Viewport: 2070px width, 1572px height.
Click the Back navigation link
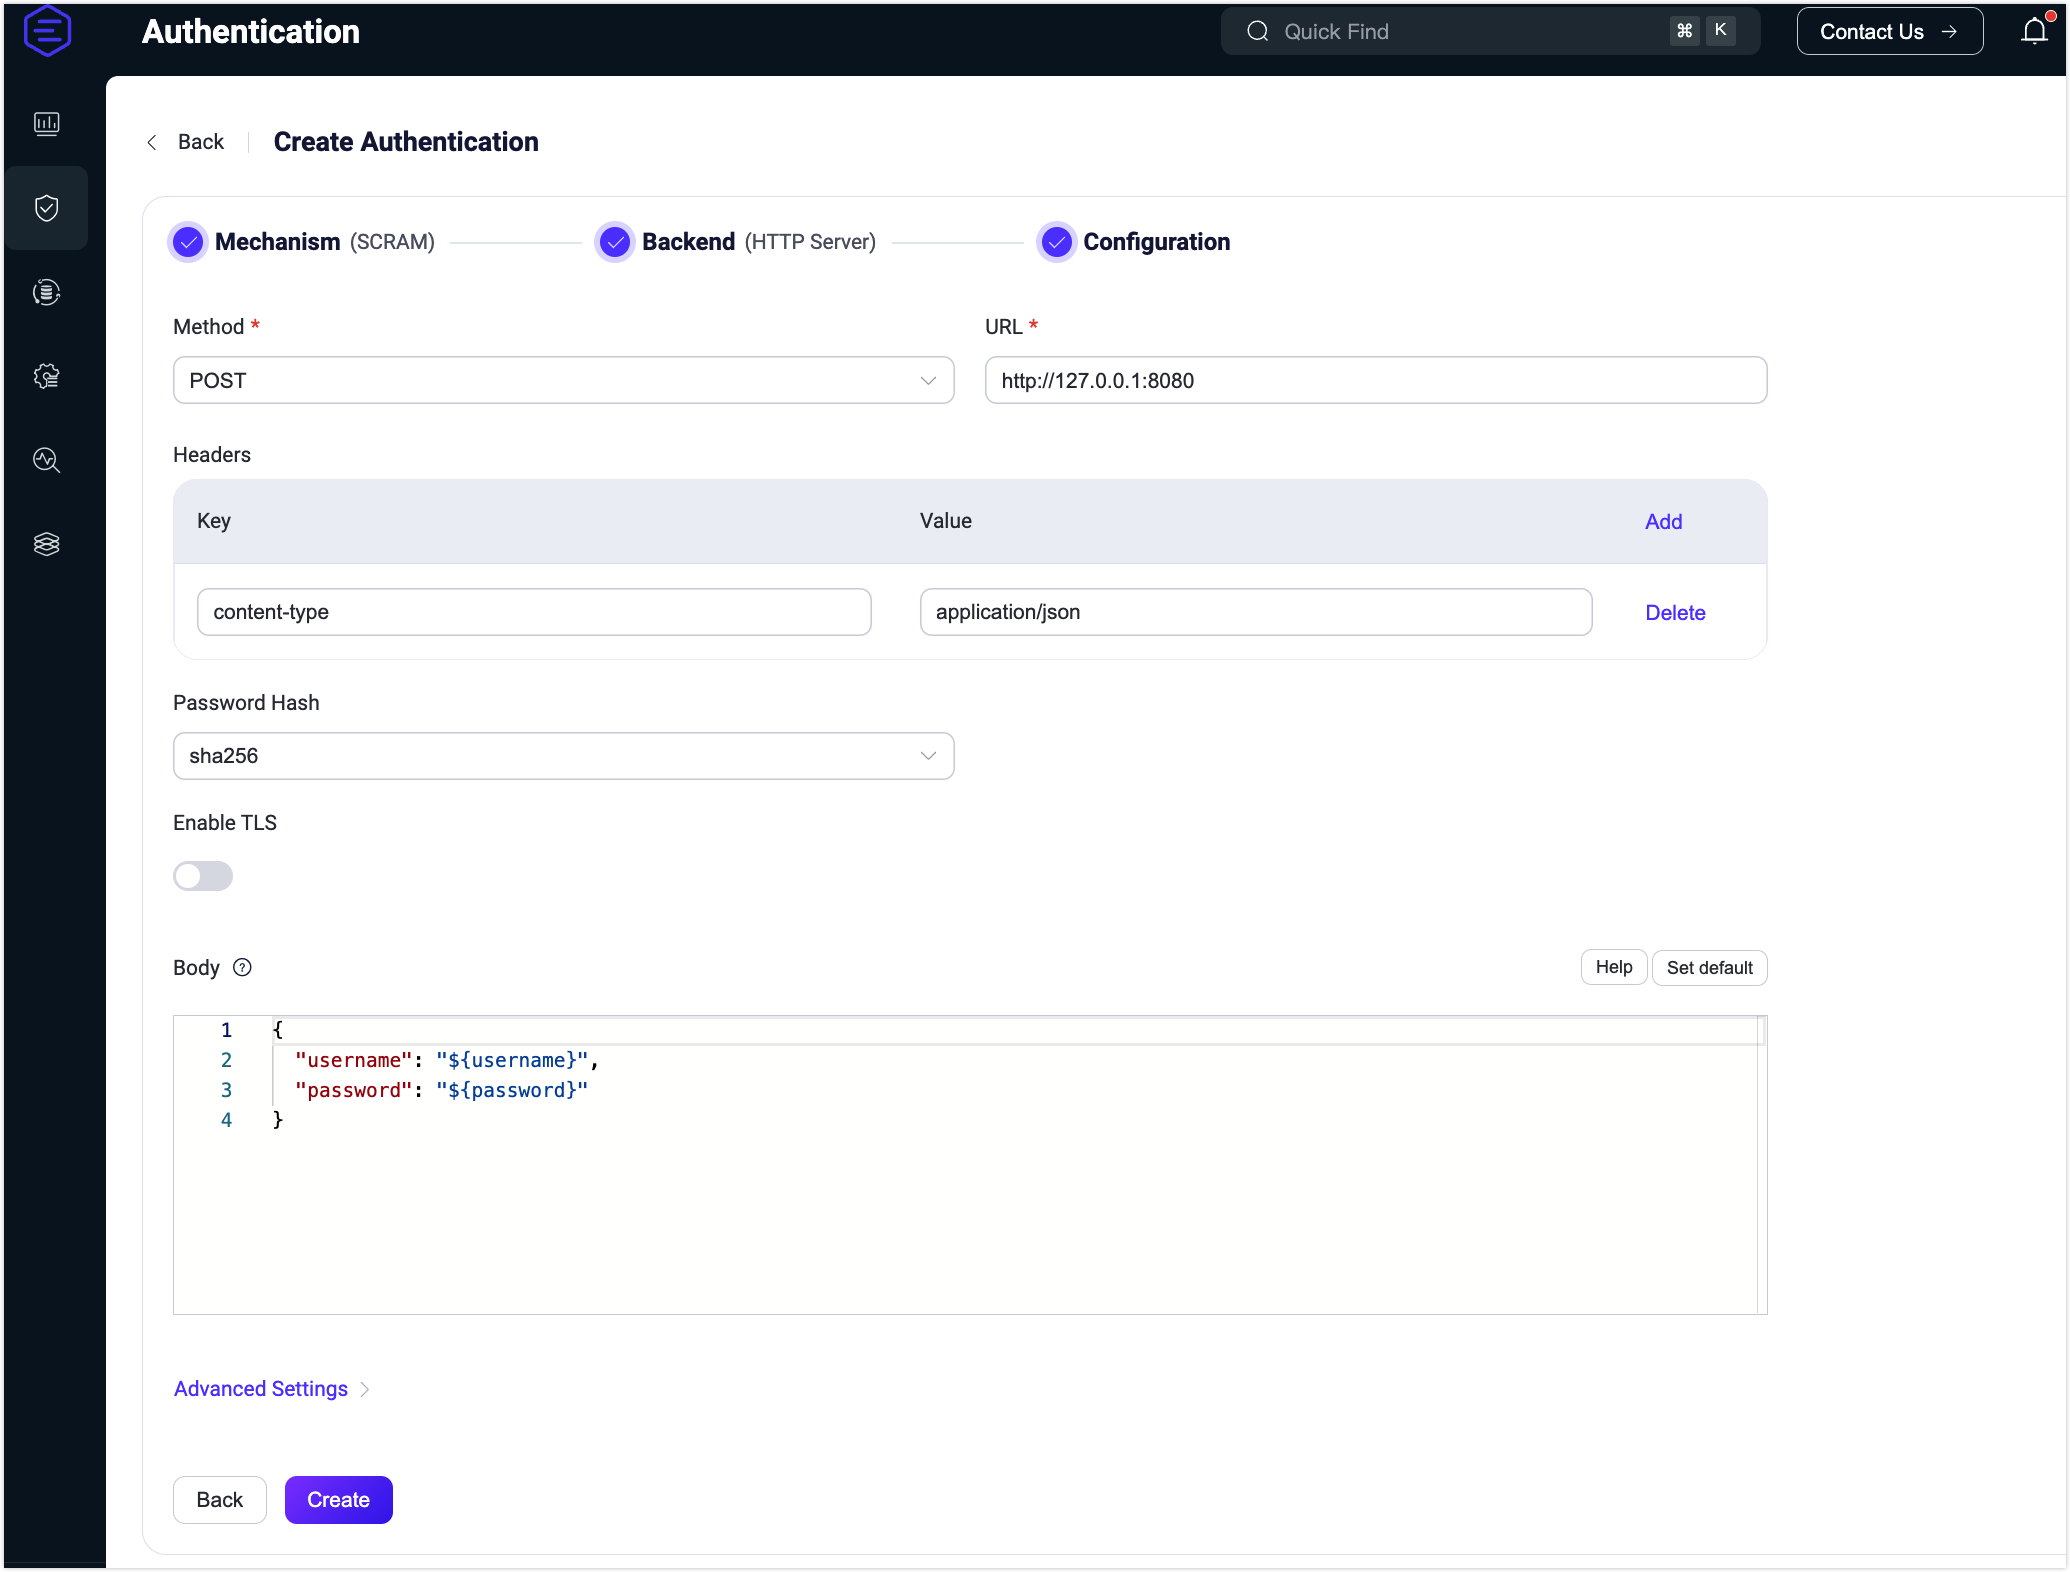pos(187,142)
